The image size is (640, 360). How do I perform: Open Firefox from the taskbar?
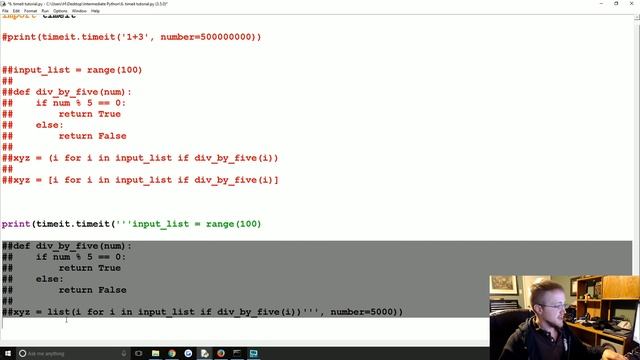pos(221,353)
